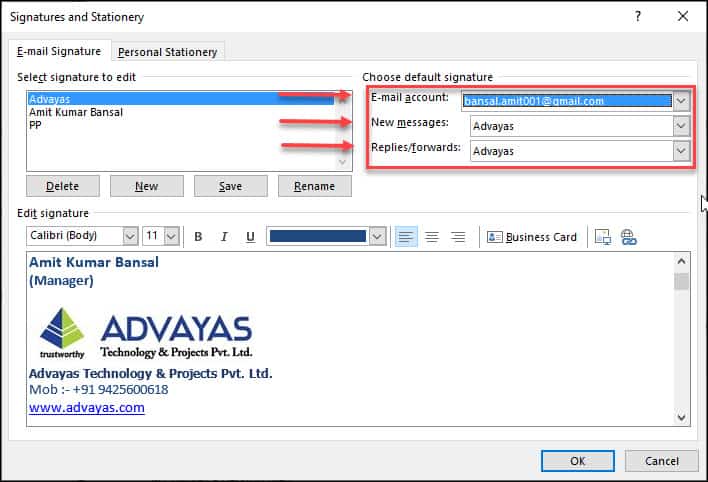This screenshot has height=482, width=708.
Task: Open the Replies/forwards signature dropdown
Action: (681, 151)
